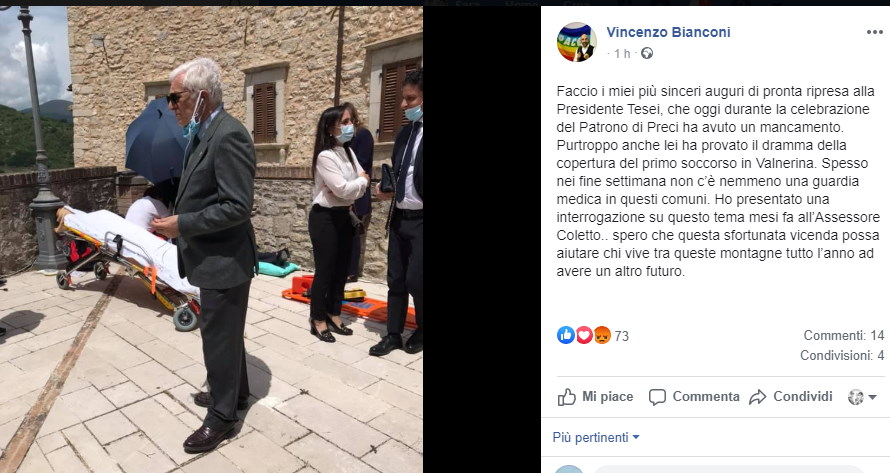Click the angry face reaction icon
The image size is (890, 473).
(x=602, y=336)
